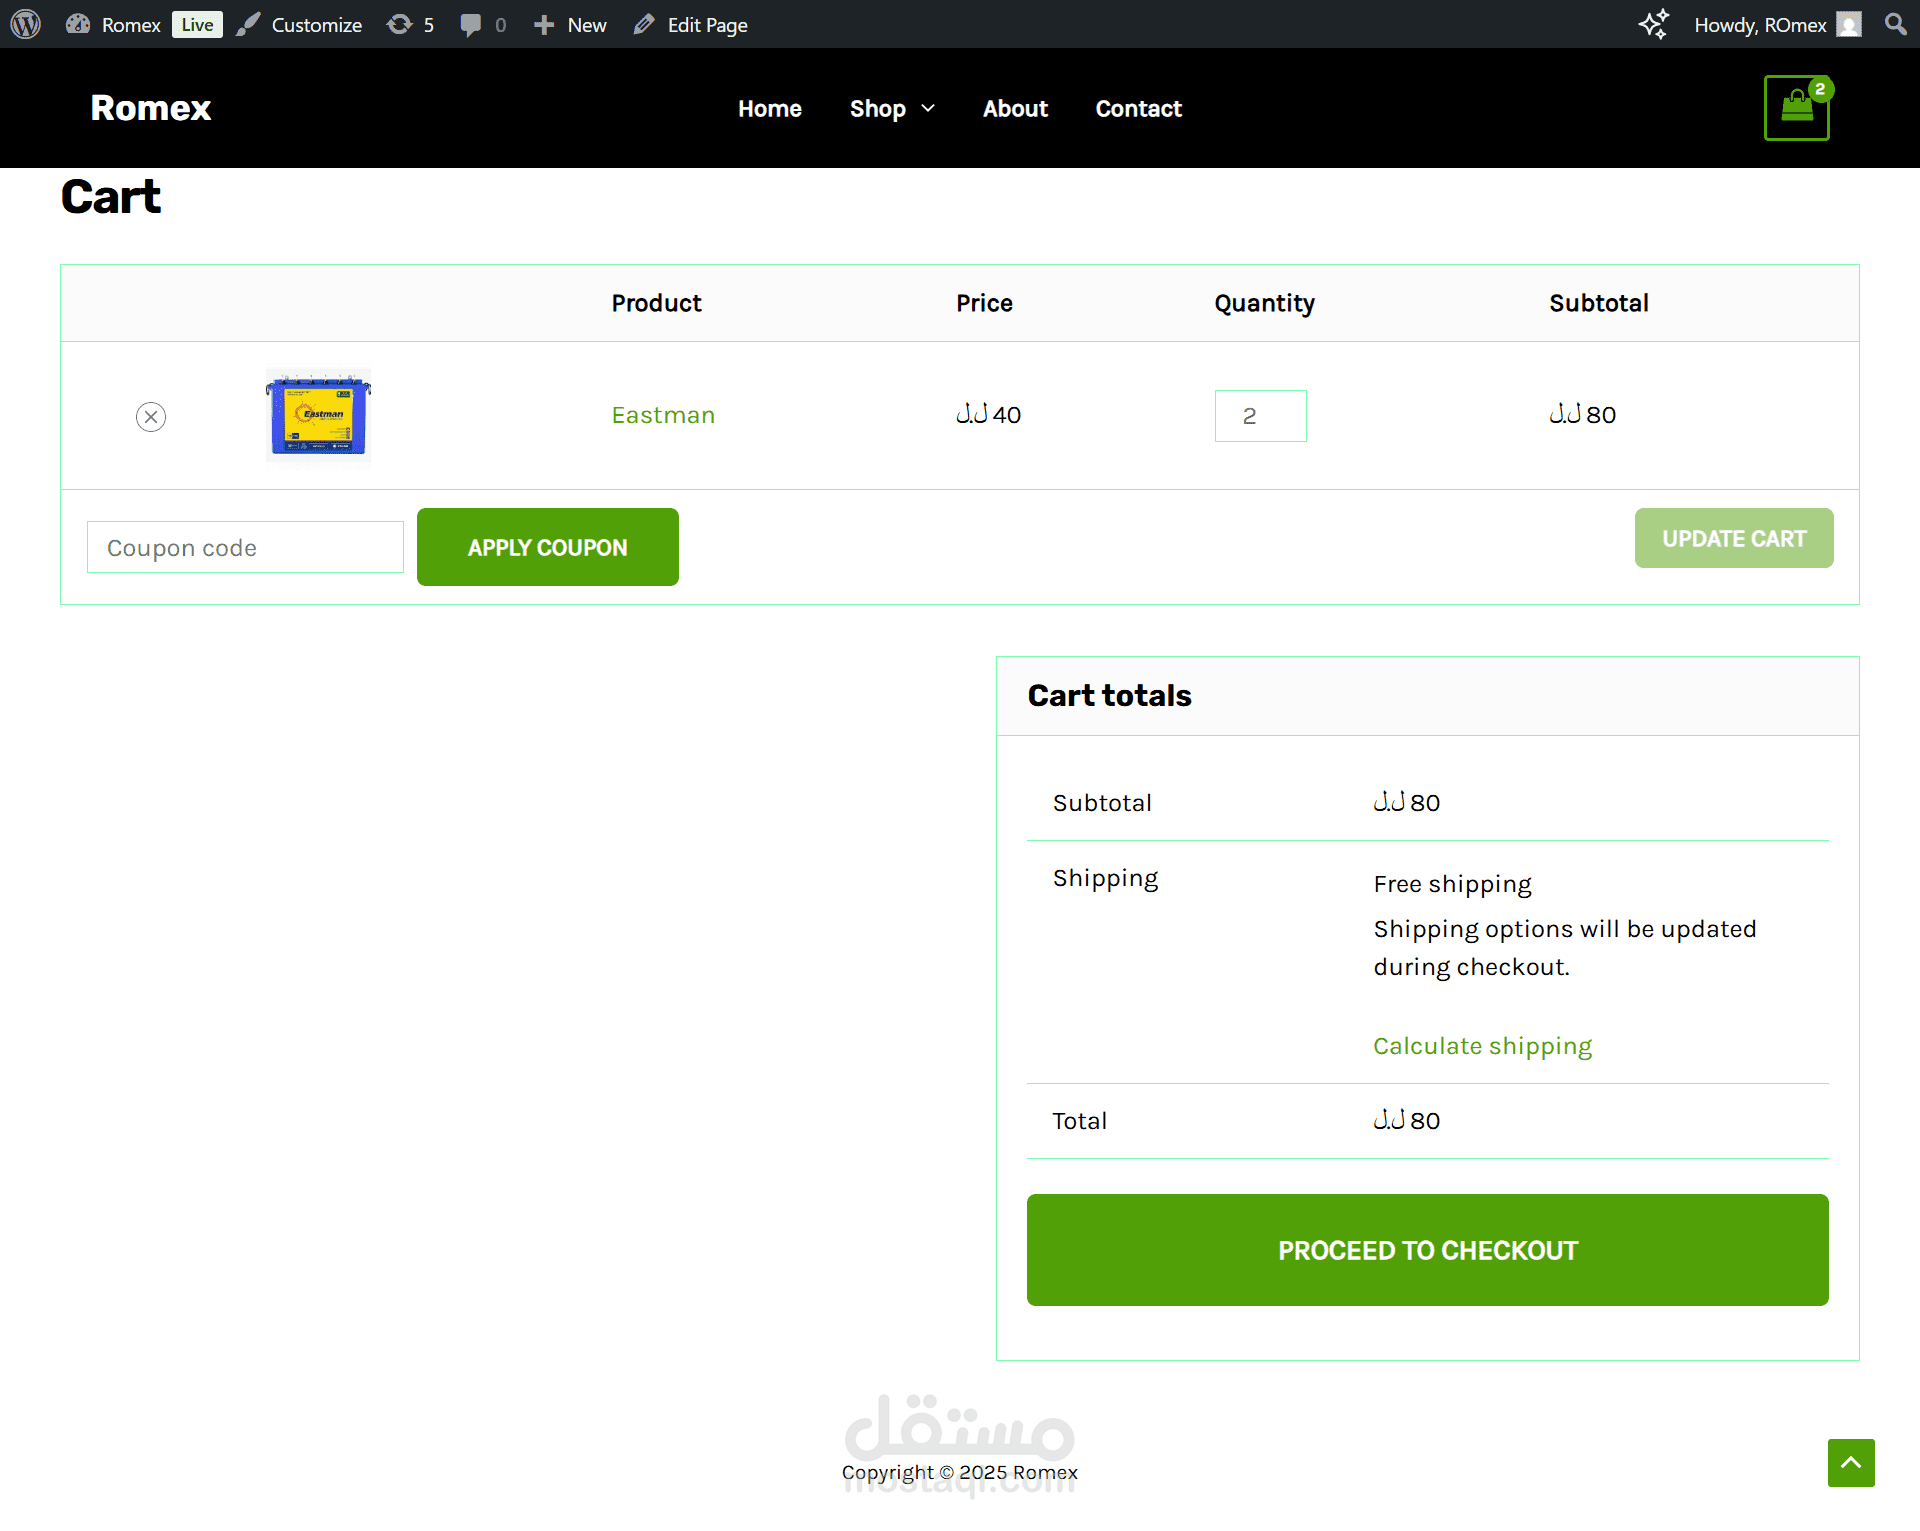The width and height of the screenshot is (1920, 1531).
Task: Click the admin bar search magnifier
Action: point(1895,24)
